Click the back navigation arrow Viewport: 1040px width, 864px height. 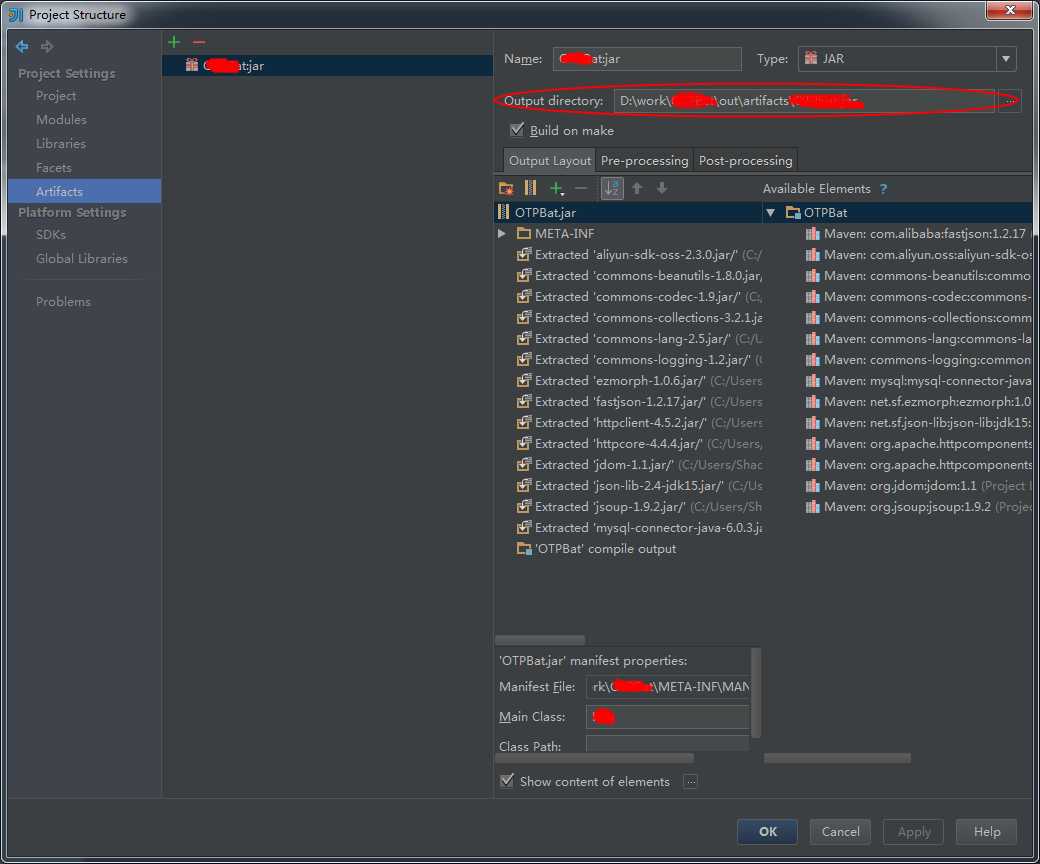pyautogui.click(x=22, y=46)
